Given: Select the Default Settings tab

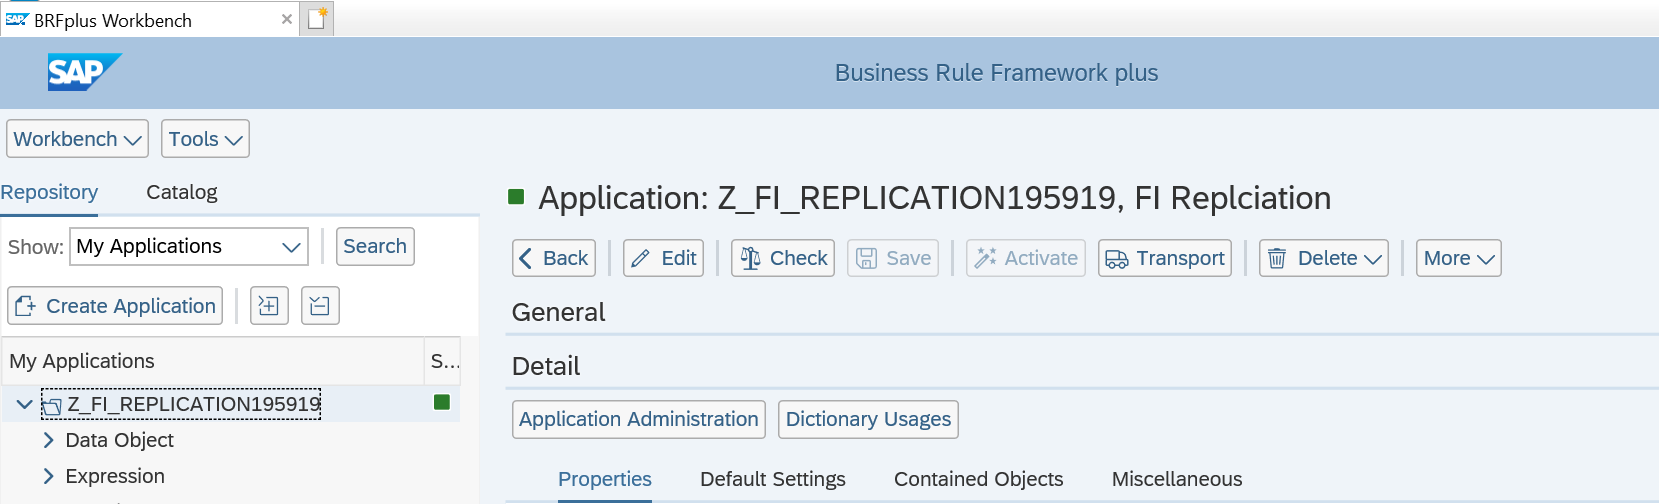Looking at the screenshot, I should (773, 479).
